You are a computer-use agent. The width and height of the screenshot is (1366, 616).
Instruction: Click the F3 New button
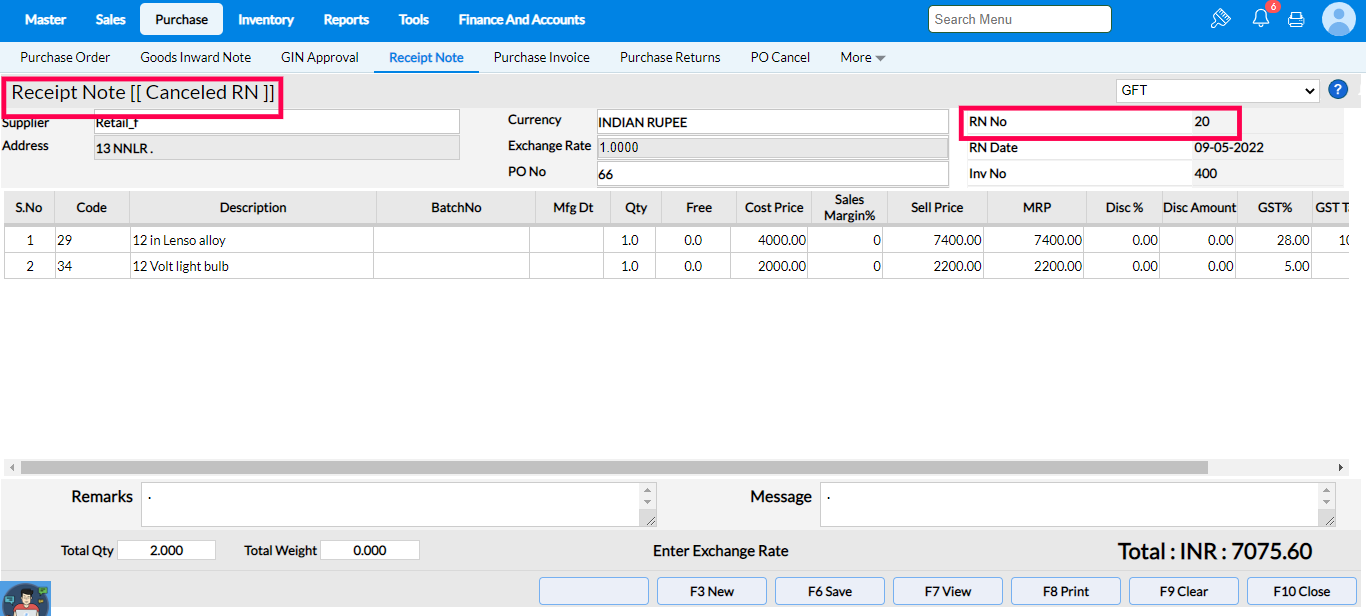pos(712,591)
